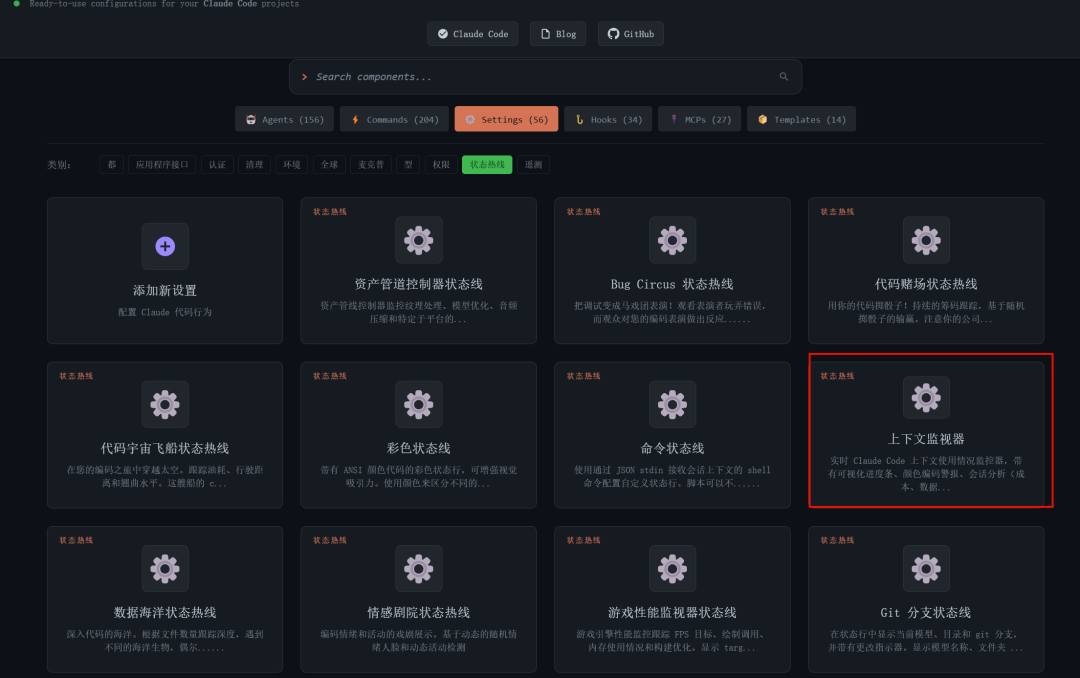Filter by 应用程序接口 category
1080x678 pixels.
(x=162, y=165)
